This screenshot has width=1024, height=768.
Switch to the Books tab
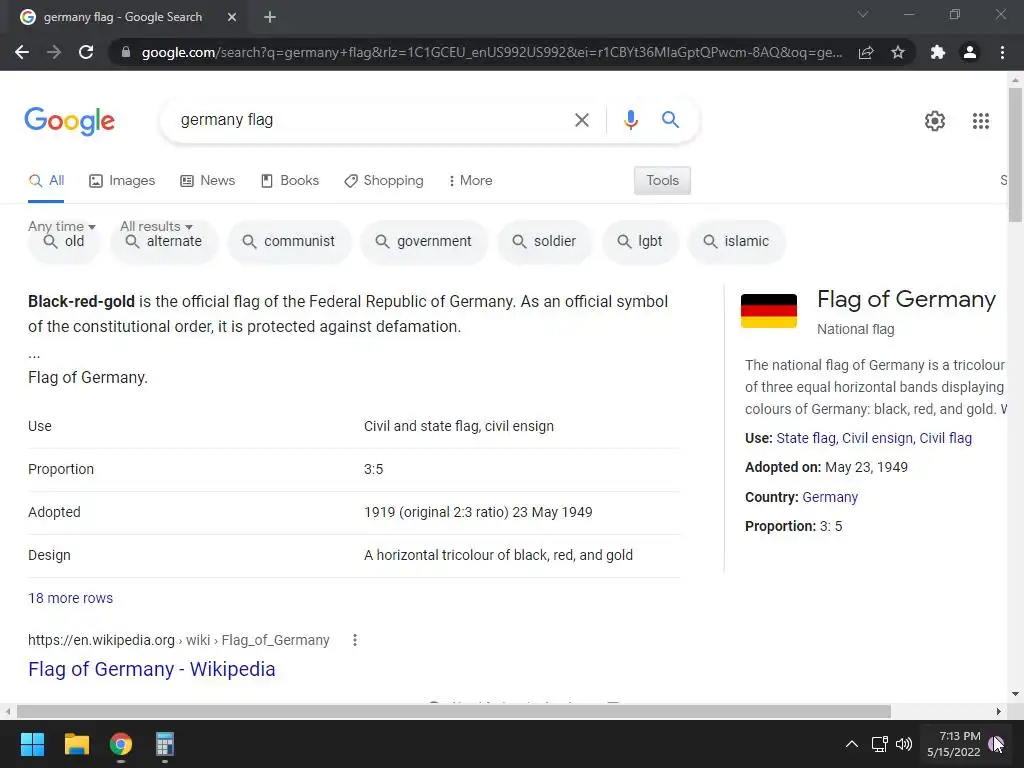290,181
